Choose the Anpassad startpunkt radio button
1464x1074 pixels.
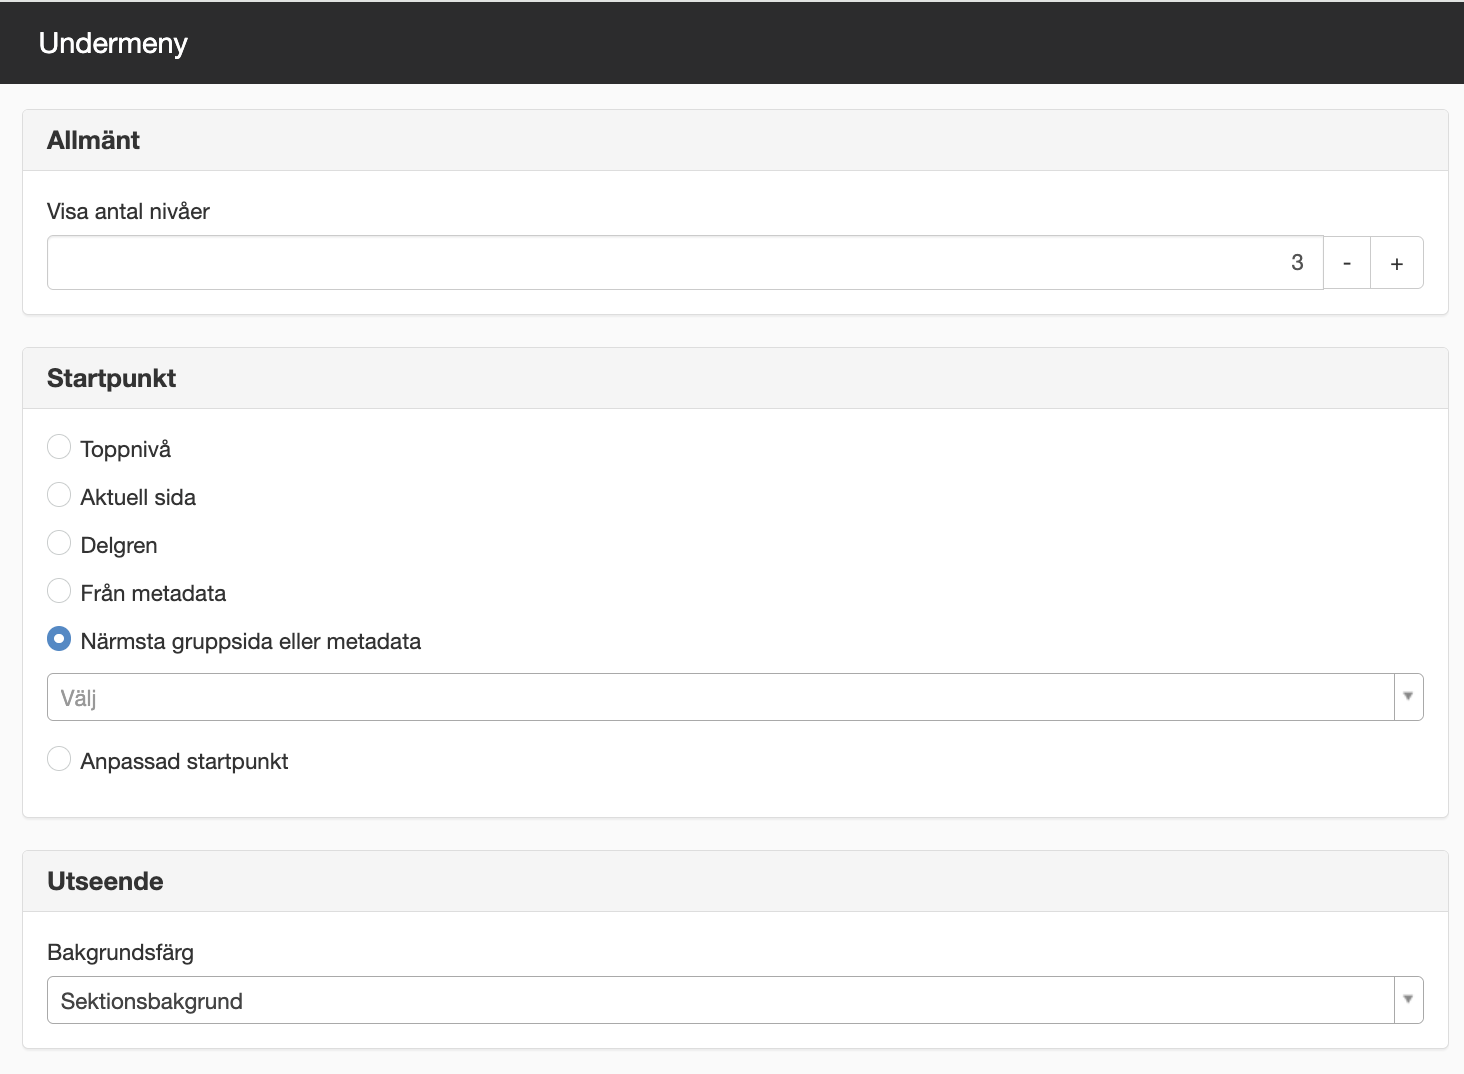59,759
